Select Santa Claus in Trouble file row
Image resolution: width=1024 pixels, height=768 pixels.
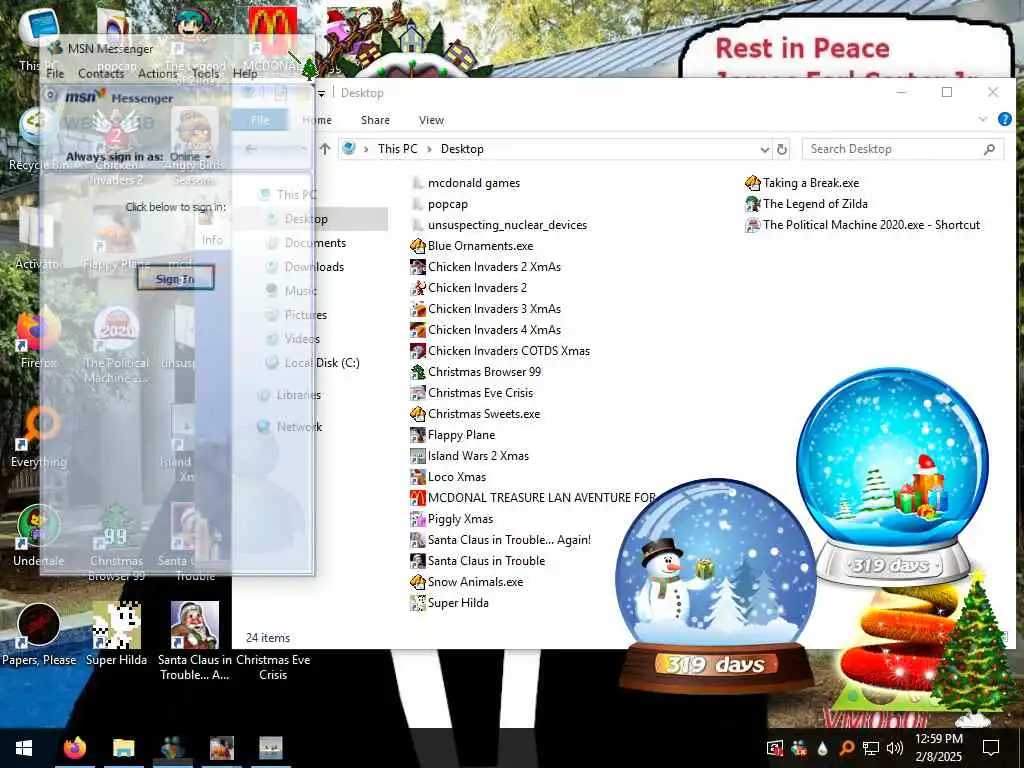478,561
